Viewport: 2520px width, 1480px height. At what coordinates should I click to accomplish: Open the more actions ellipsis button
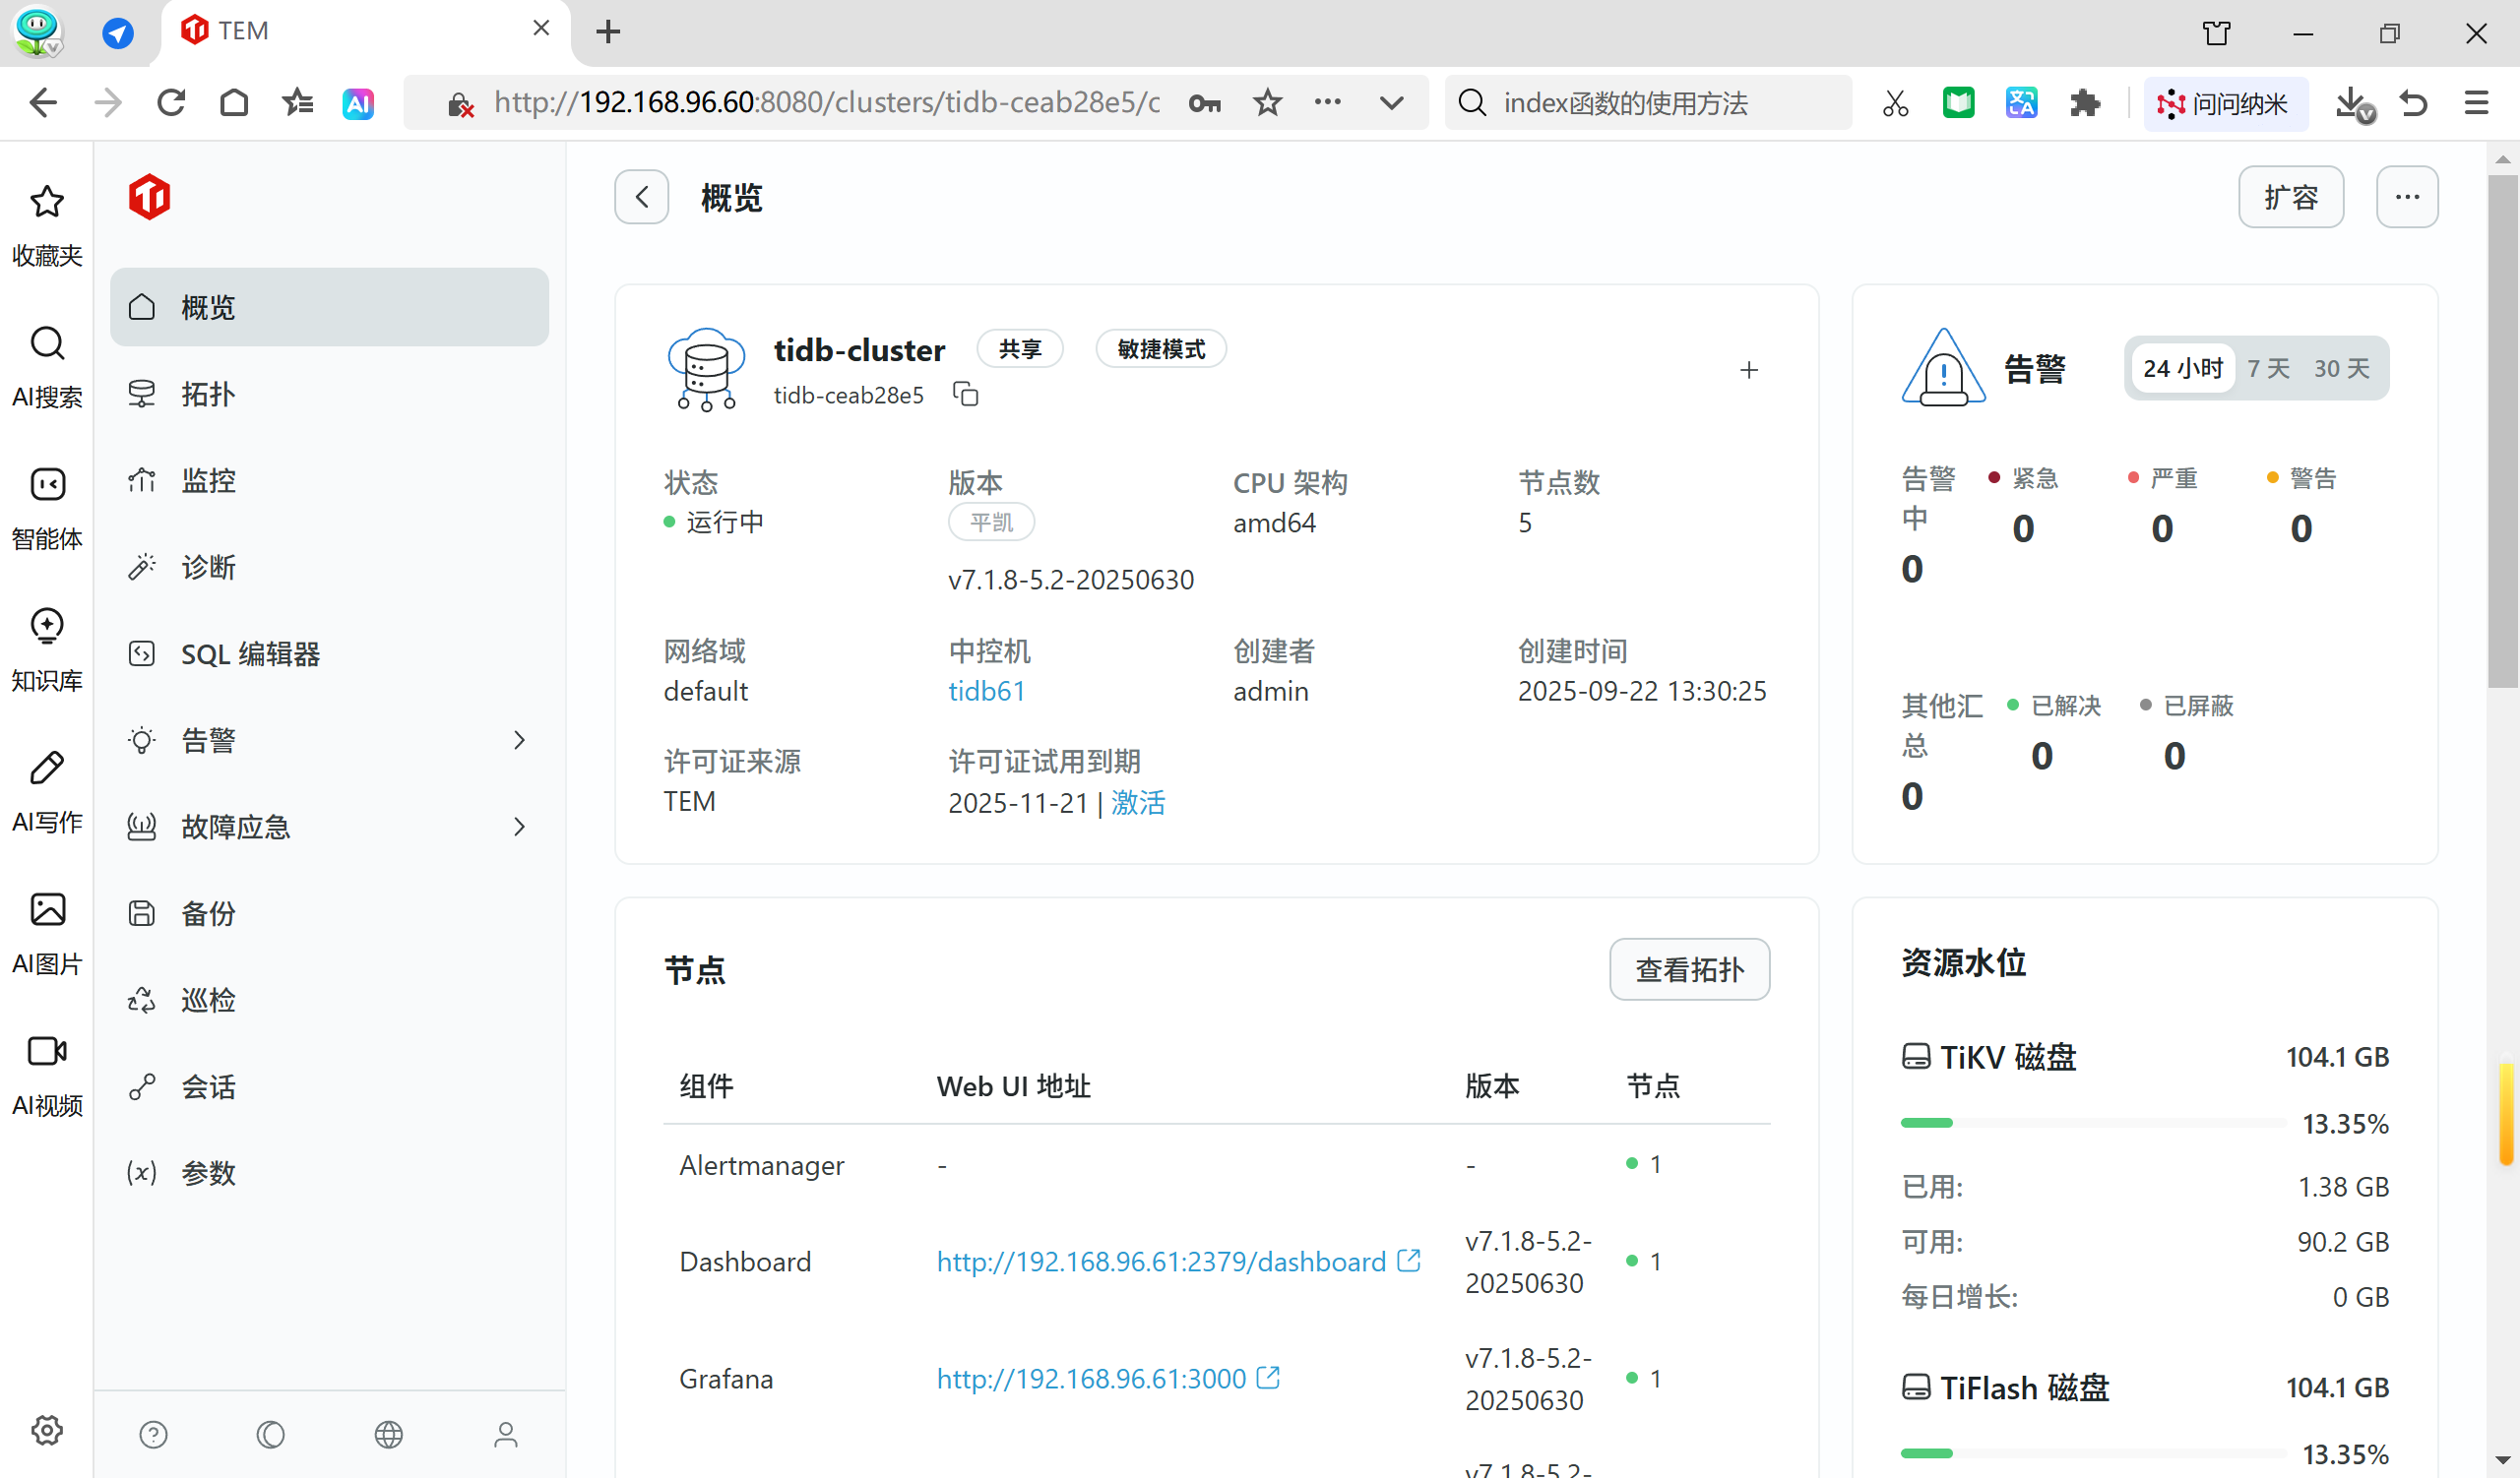click(2408, 197)
